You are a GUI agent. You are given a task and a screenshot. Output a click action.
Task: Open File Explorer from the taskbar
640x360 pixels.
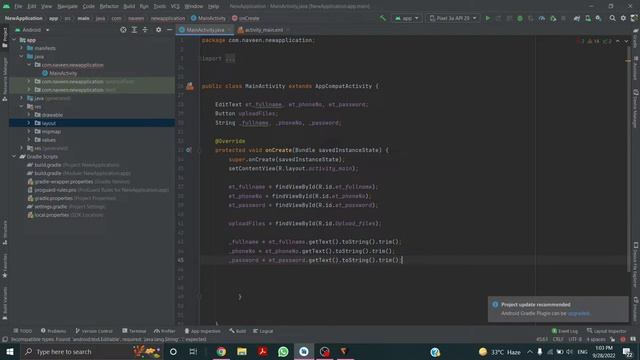[242, 351]
